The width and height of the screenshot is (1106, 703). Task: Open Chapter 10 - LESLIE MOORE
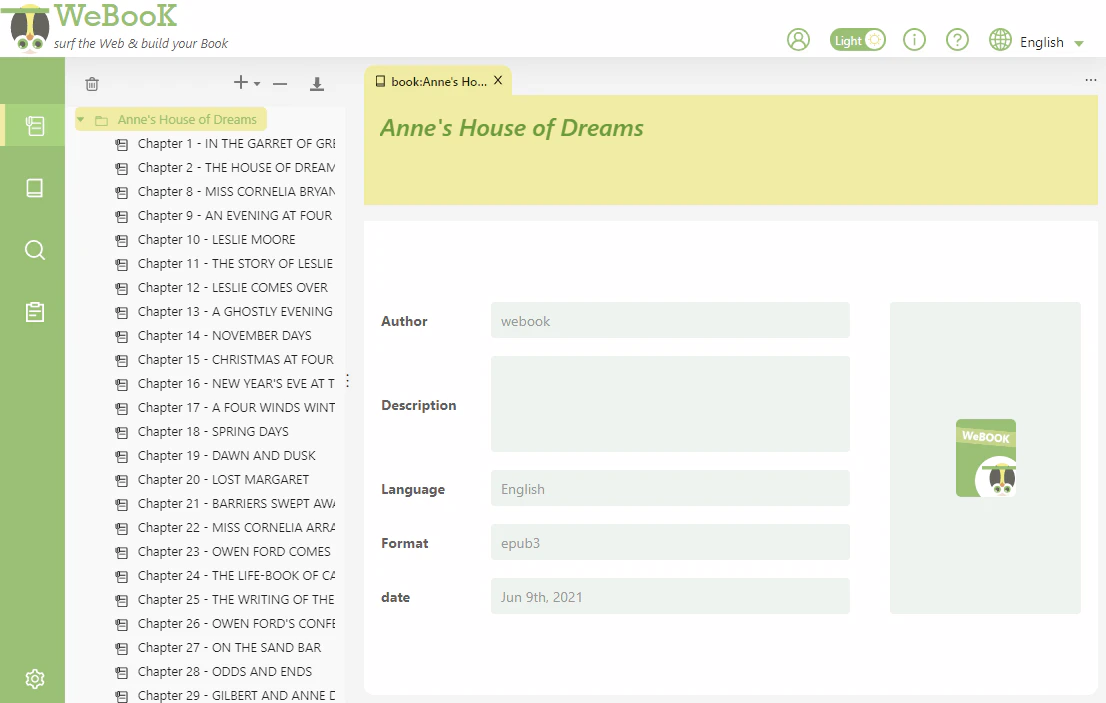click(x=216, y=240)
